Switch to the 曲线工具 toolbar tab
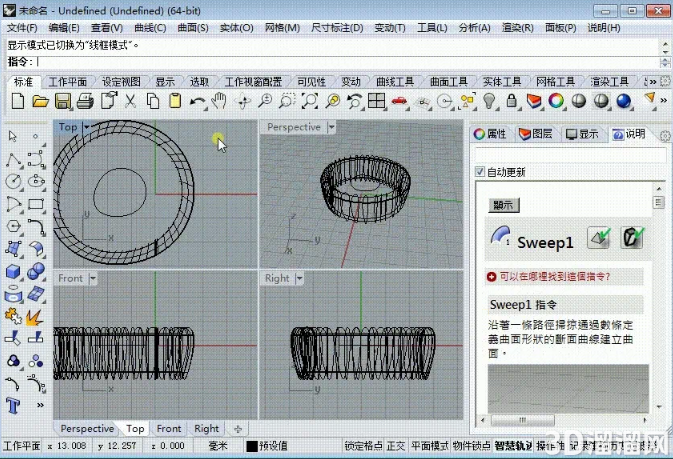The image size is (673, 459). click(394, 82)
